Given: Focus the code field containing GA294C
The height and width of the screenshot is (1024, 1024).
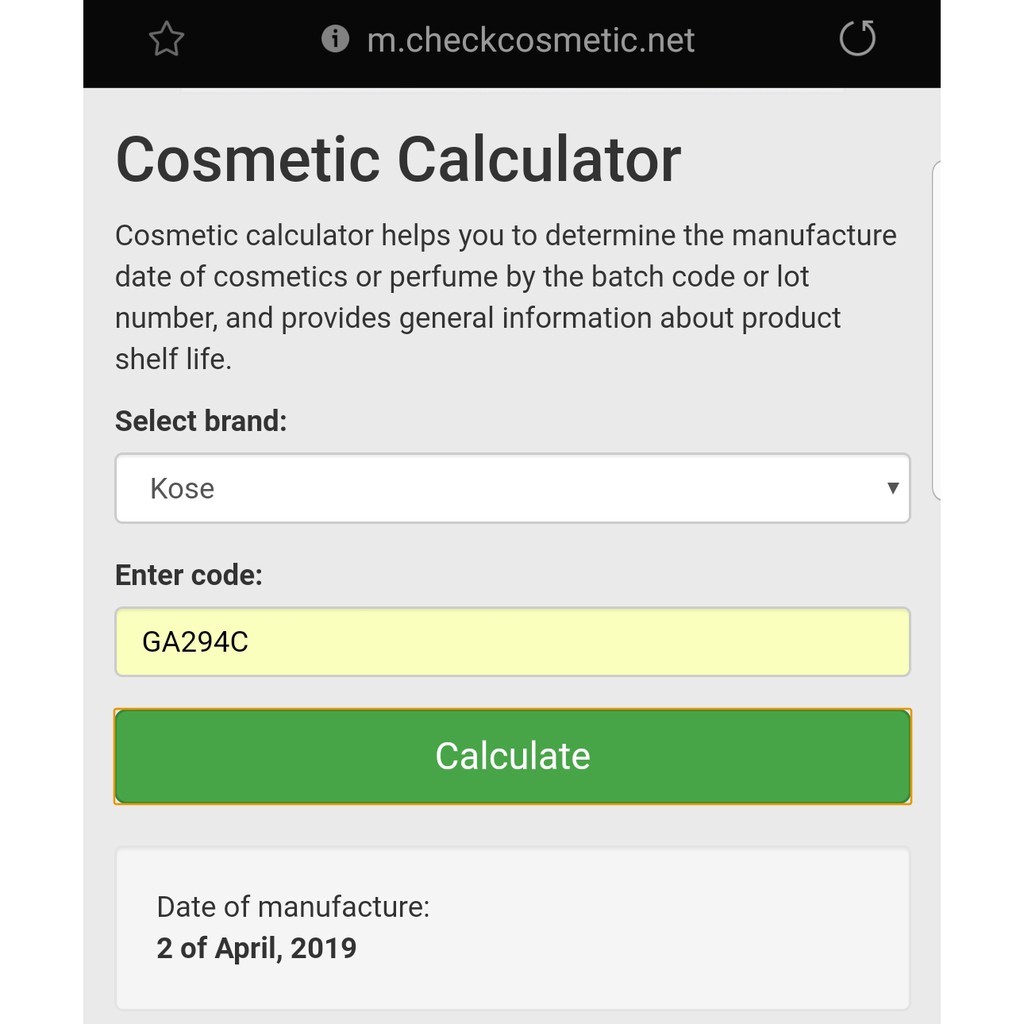Looking at the screenshot, I should coord(512,642).
